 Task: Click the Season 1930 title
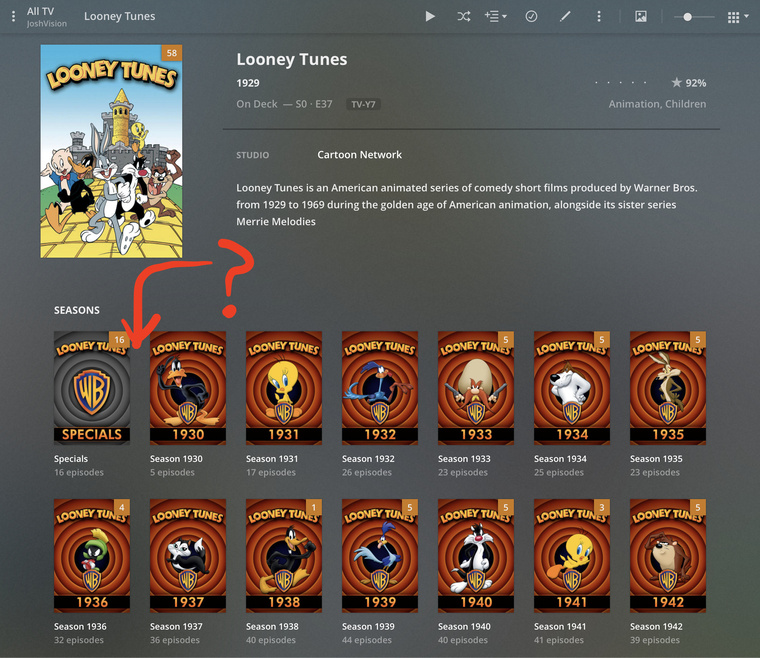click(x=176, y=459)
